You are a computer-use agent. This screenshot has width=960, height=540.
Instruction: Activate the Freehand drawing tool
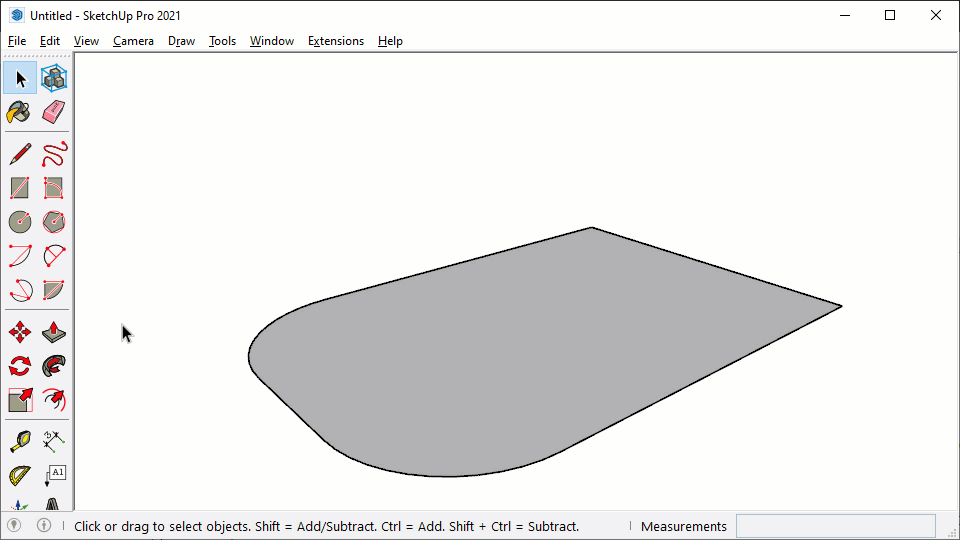54,154
